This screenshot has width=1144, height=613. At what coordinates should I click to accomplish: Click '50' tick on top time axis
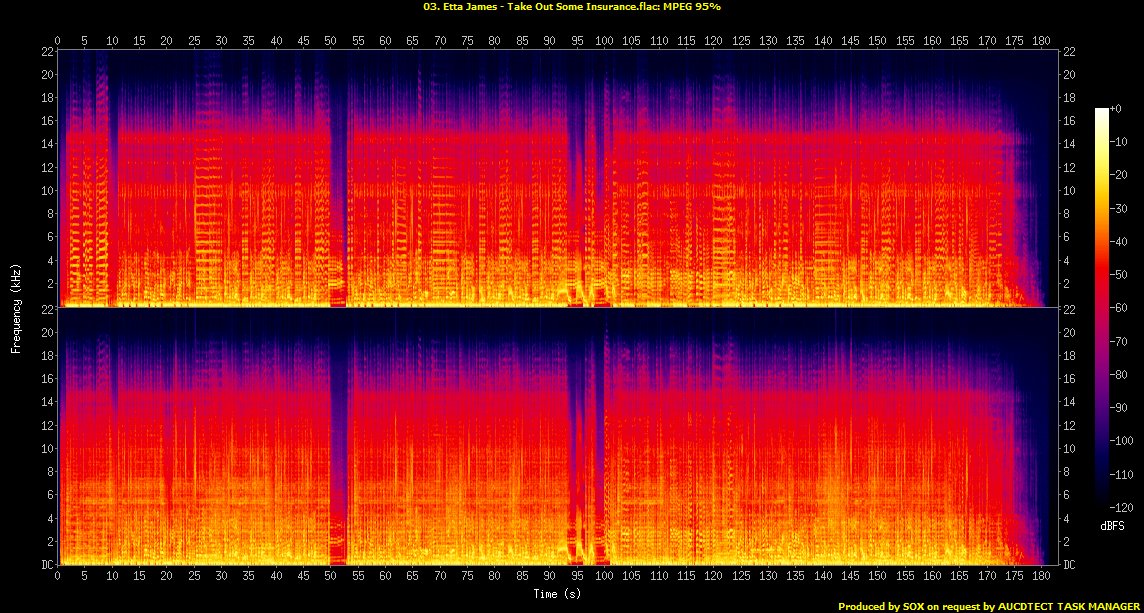(331, 41)
